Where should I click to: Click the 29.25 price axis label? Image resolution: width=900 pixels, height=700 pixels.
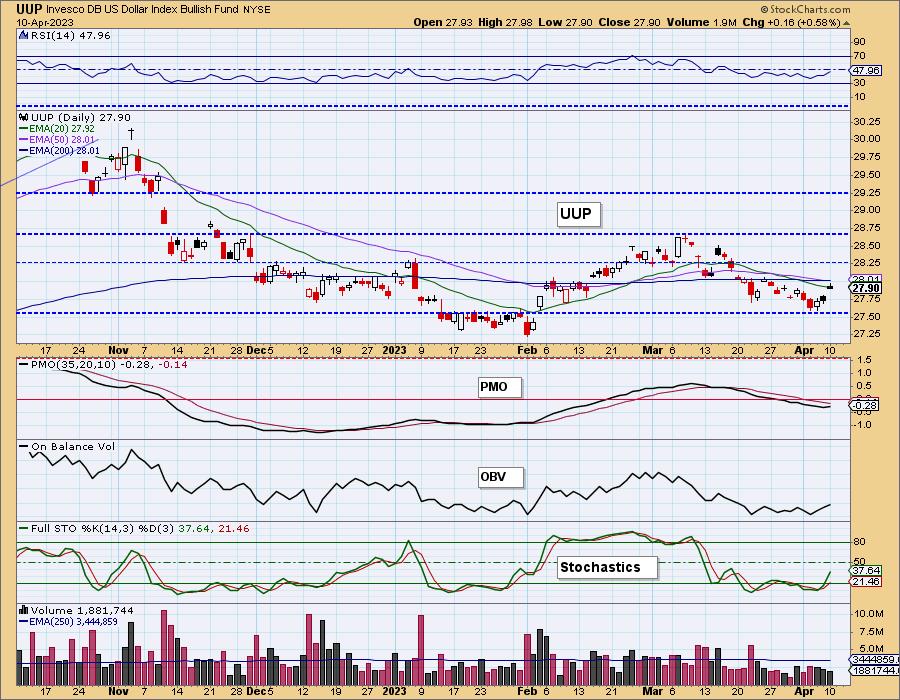click(867, 193)
